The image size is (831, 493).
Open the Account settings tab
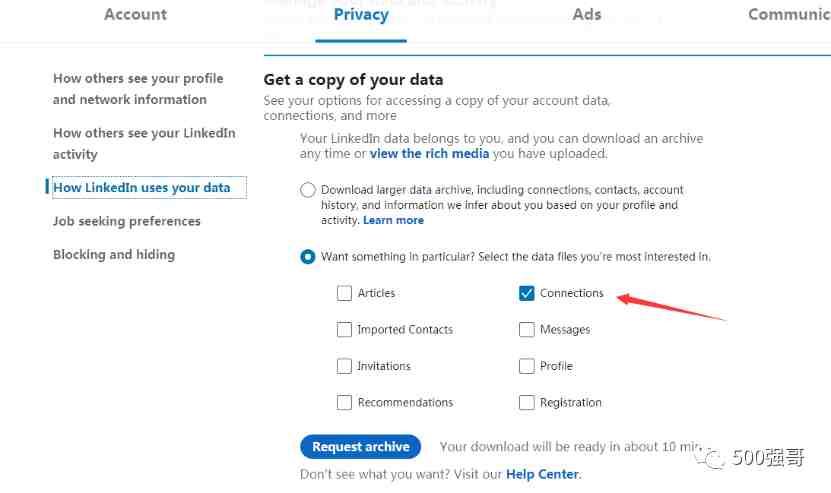tap(135, 14)
